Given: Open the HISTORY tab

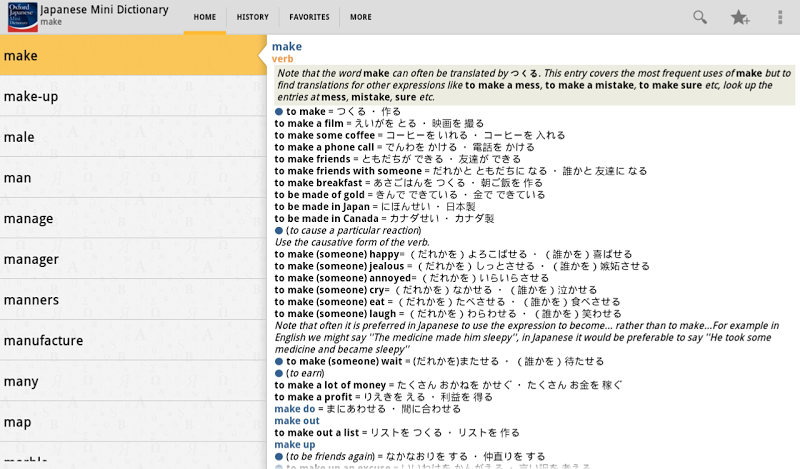Looking at the screenshot, I should pyautogui.click(x=253, y=17).
